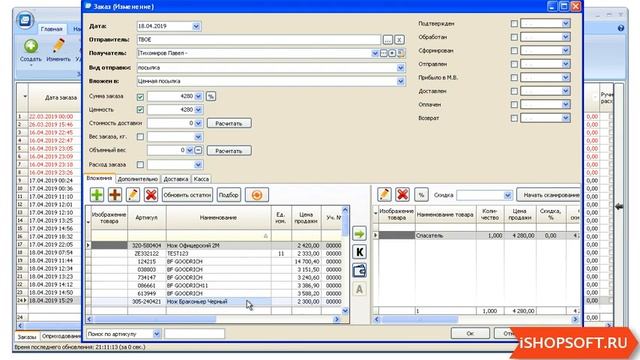Click the green arrow to move the item to the order
The image size is (640, 360).
click(359, 234)
